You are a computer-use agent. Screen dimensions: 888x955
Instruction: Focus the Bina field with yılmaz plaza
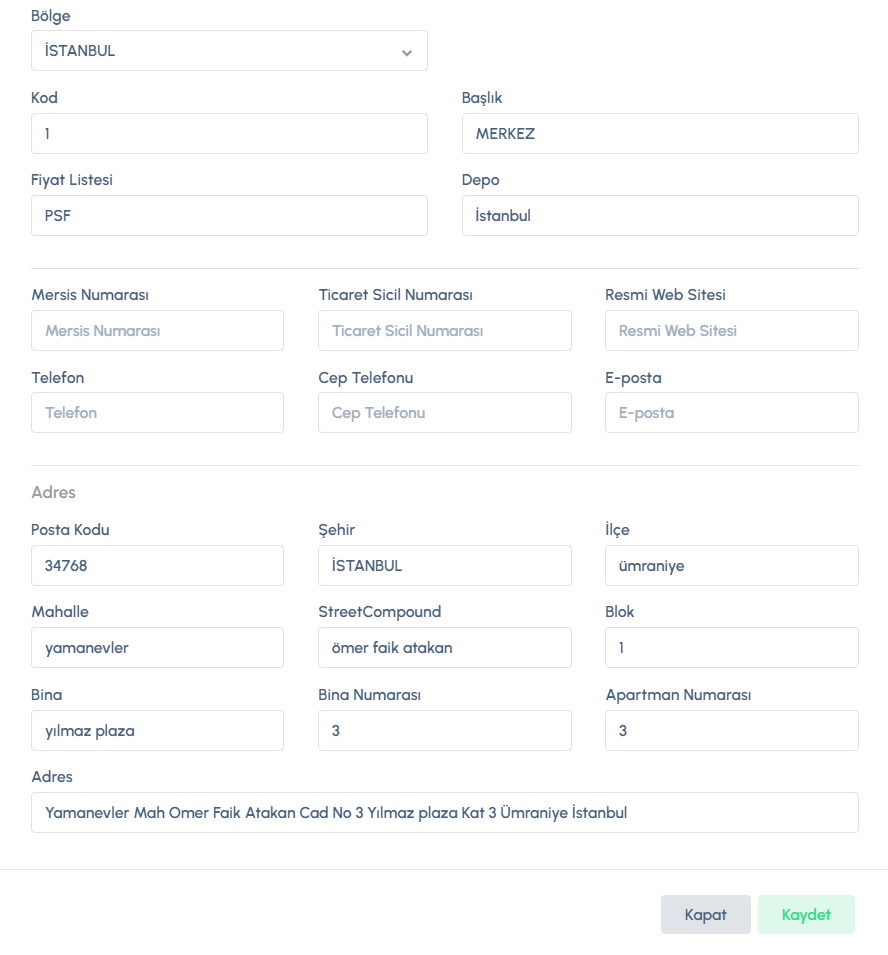pos(157,731)
